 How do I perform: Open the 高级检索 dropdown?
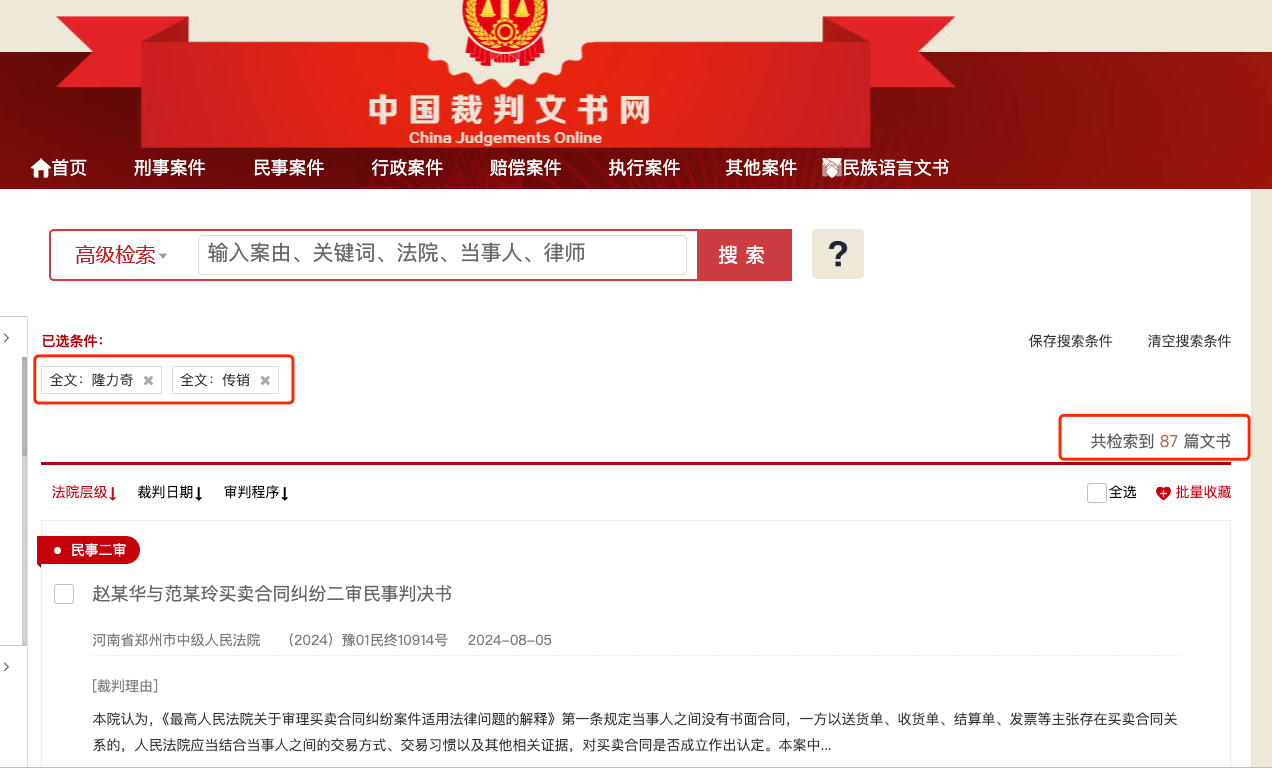tap(121, 255)
